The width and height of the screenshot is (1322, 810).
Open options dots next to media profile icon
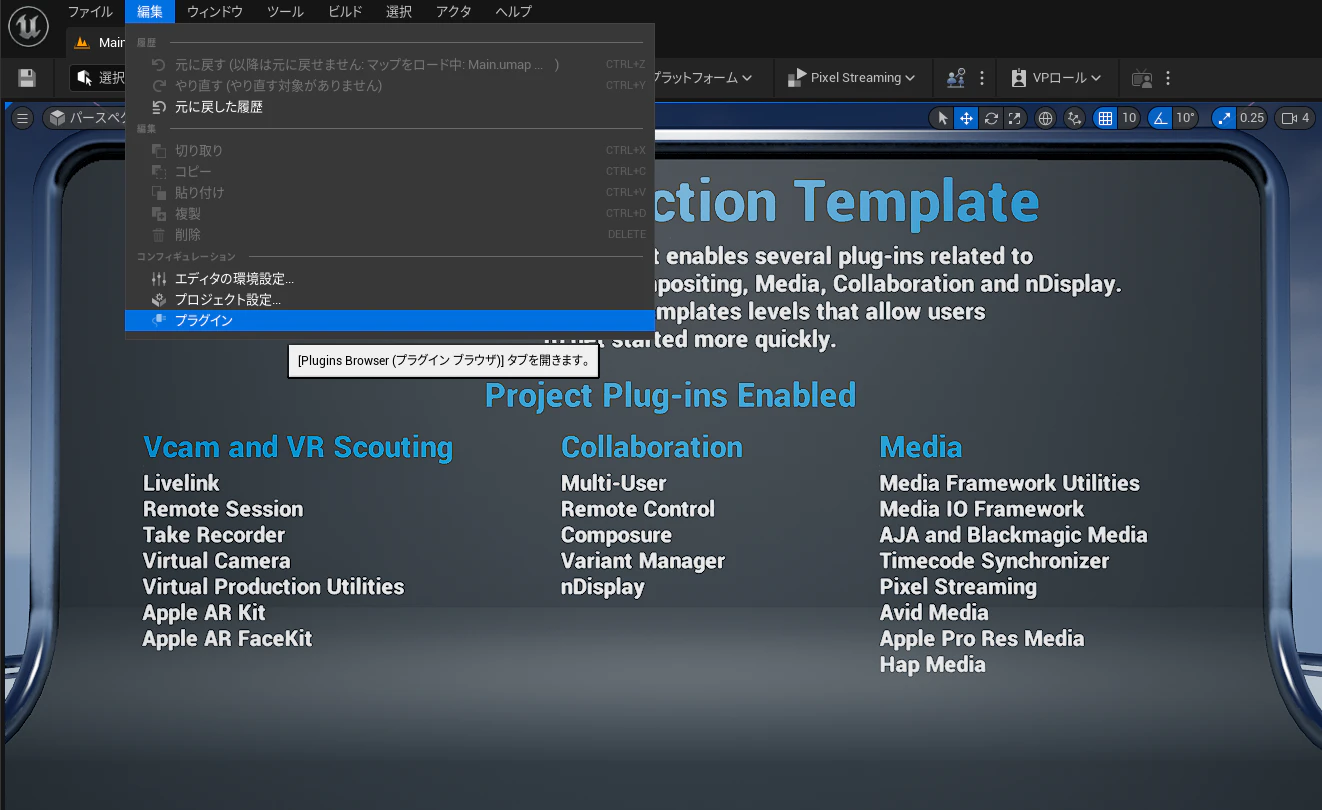(1167, 78)
